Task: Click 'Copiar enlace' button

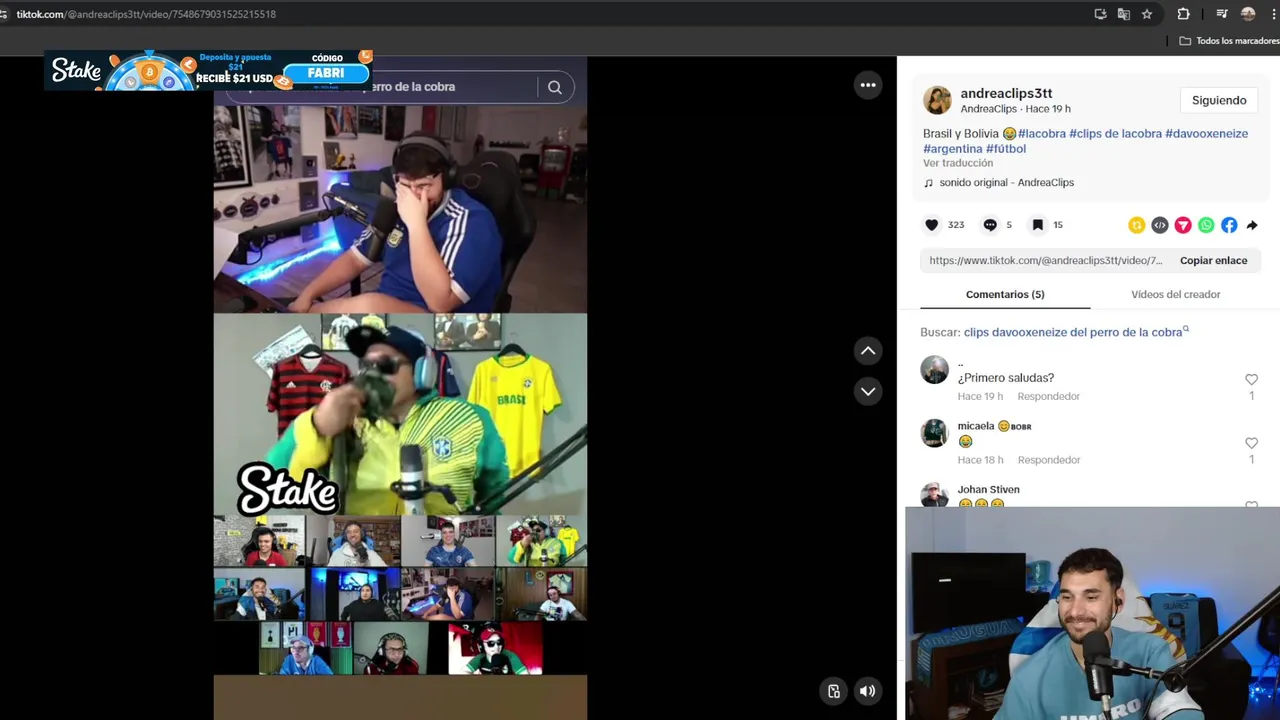Action: tap(1213, 260)
